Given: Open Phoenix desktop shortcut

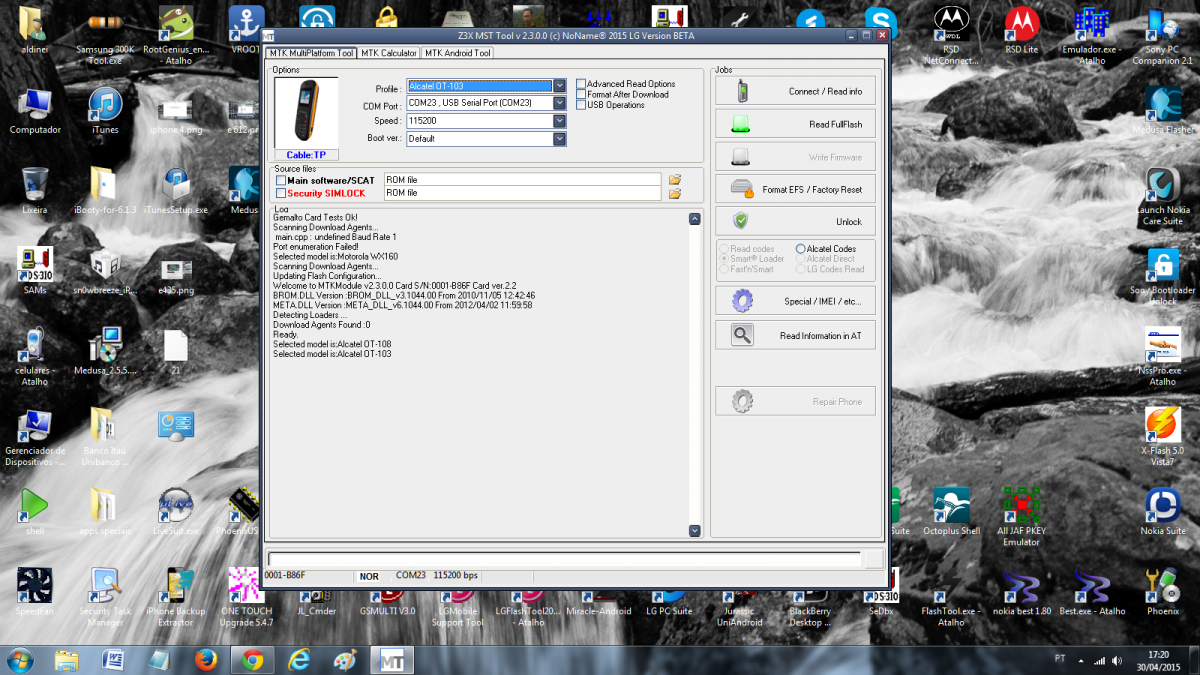Looking at the screenshot, I should point(1163,592).
